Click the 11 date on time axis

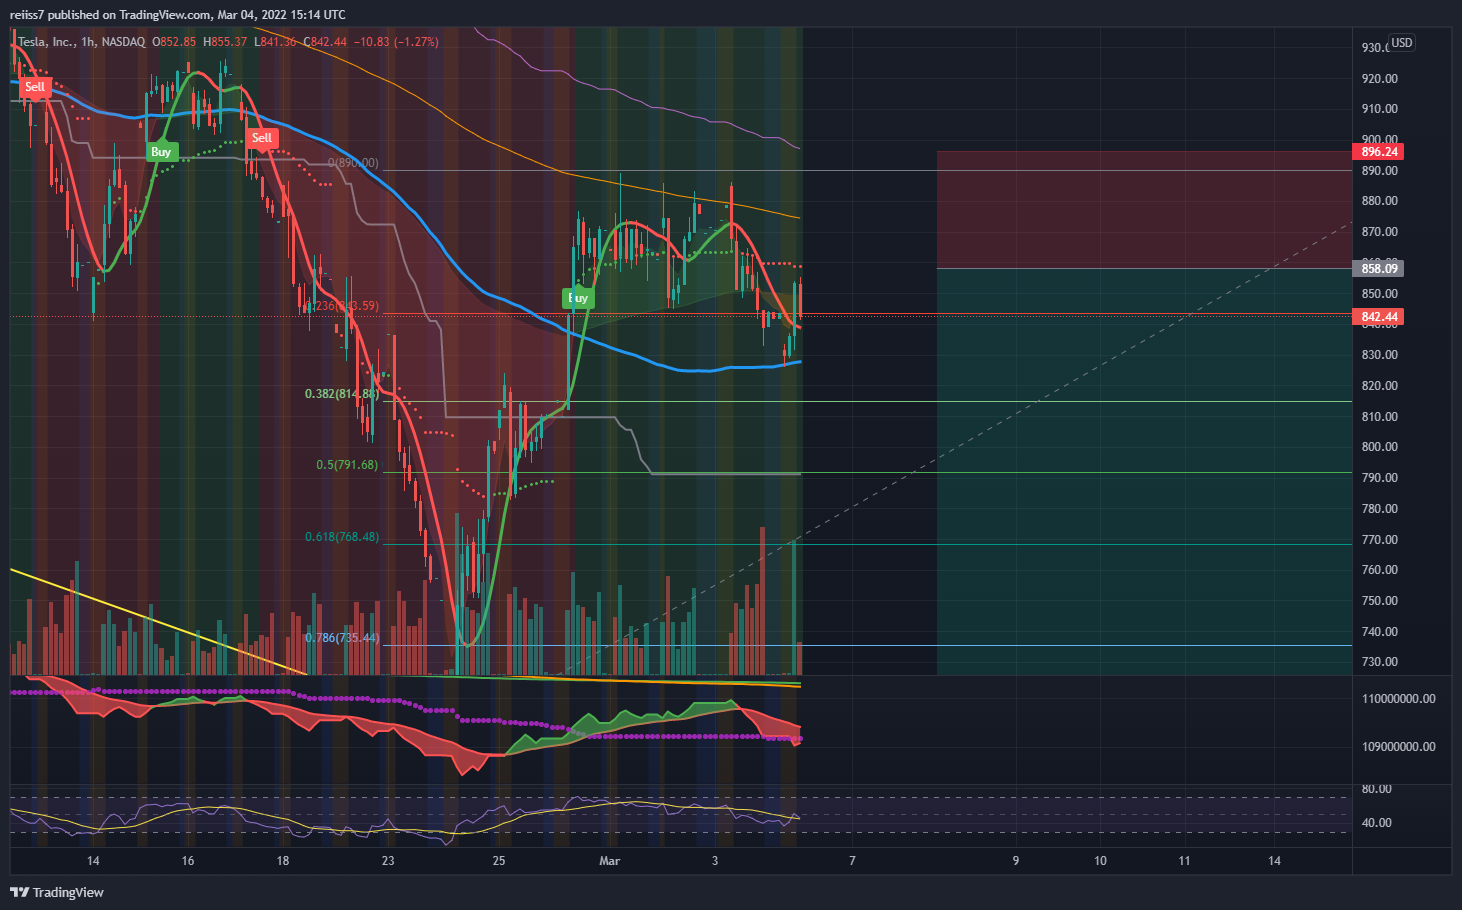1184,861
